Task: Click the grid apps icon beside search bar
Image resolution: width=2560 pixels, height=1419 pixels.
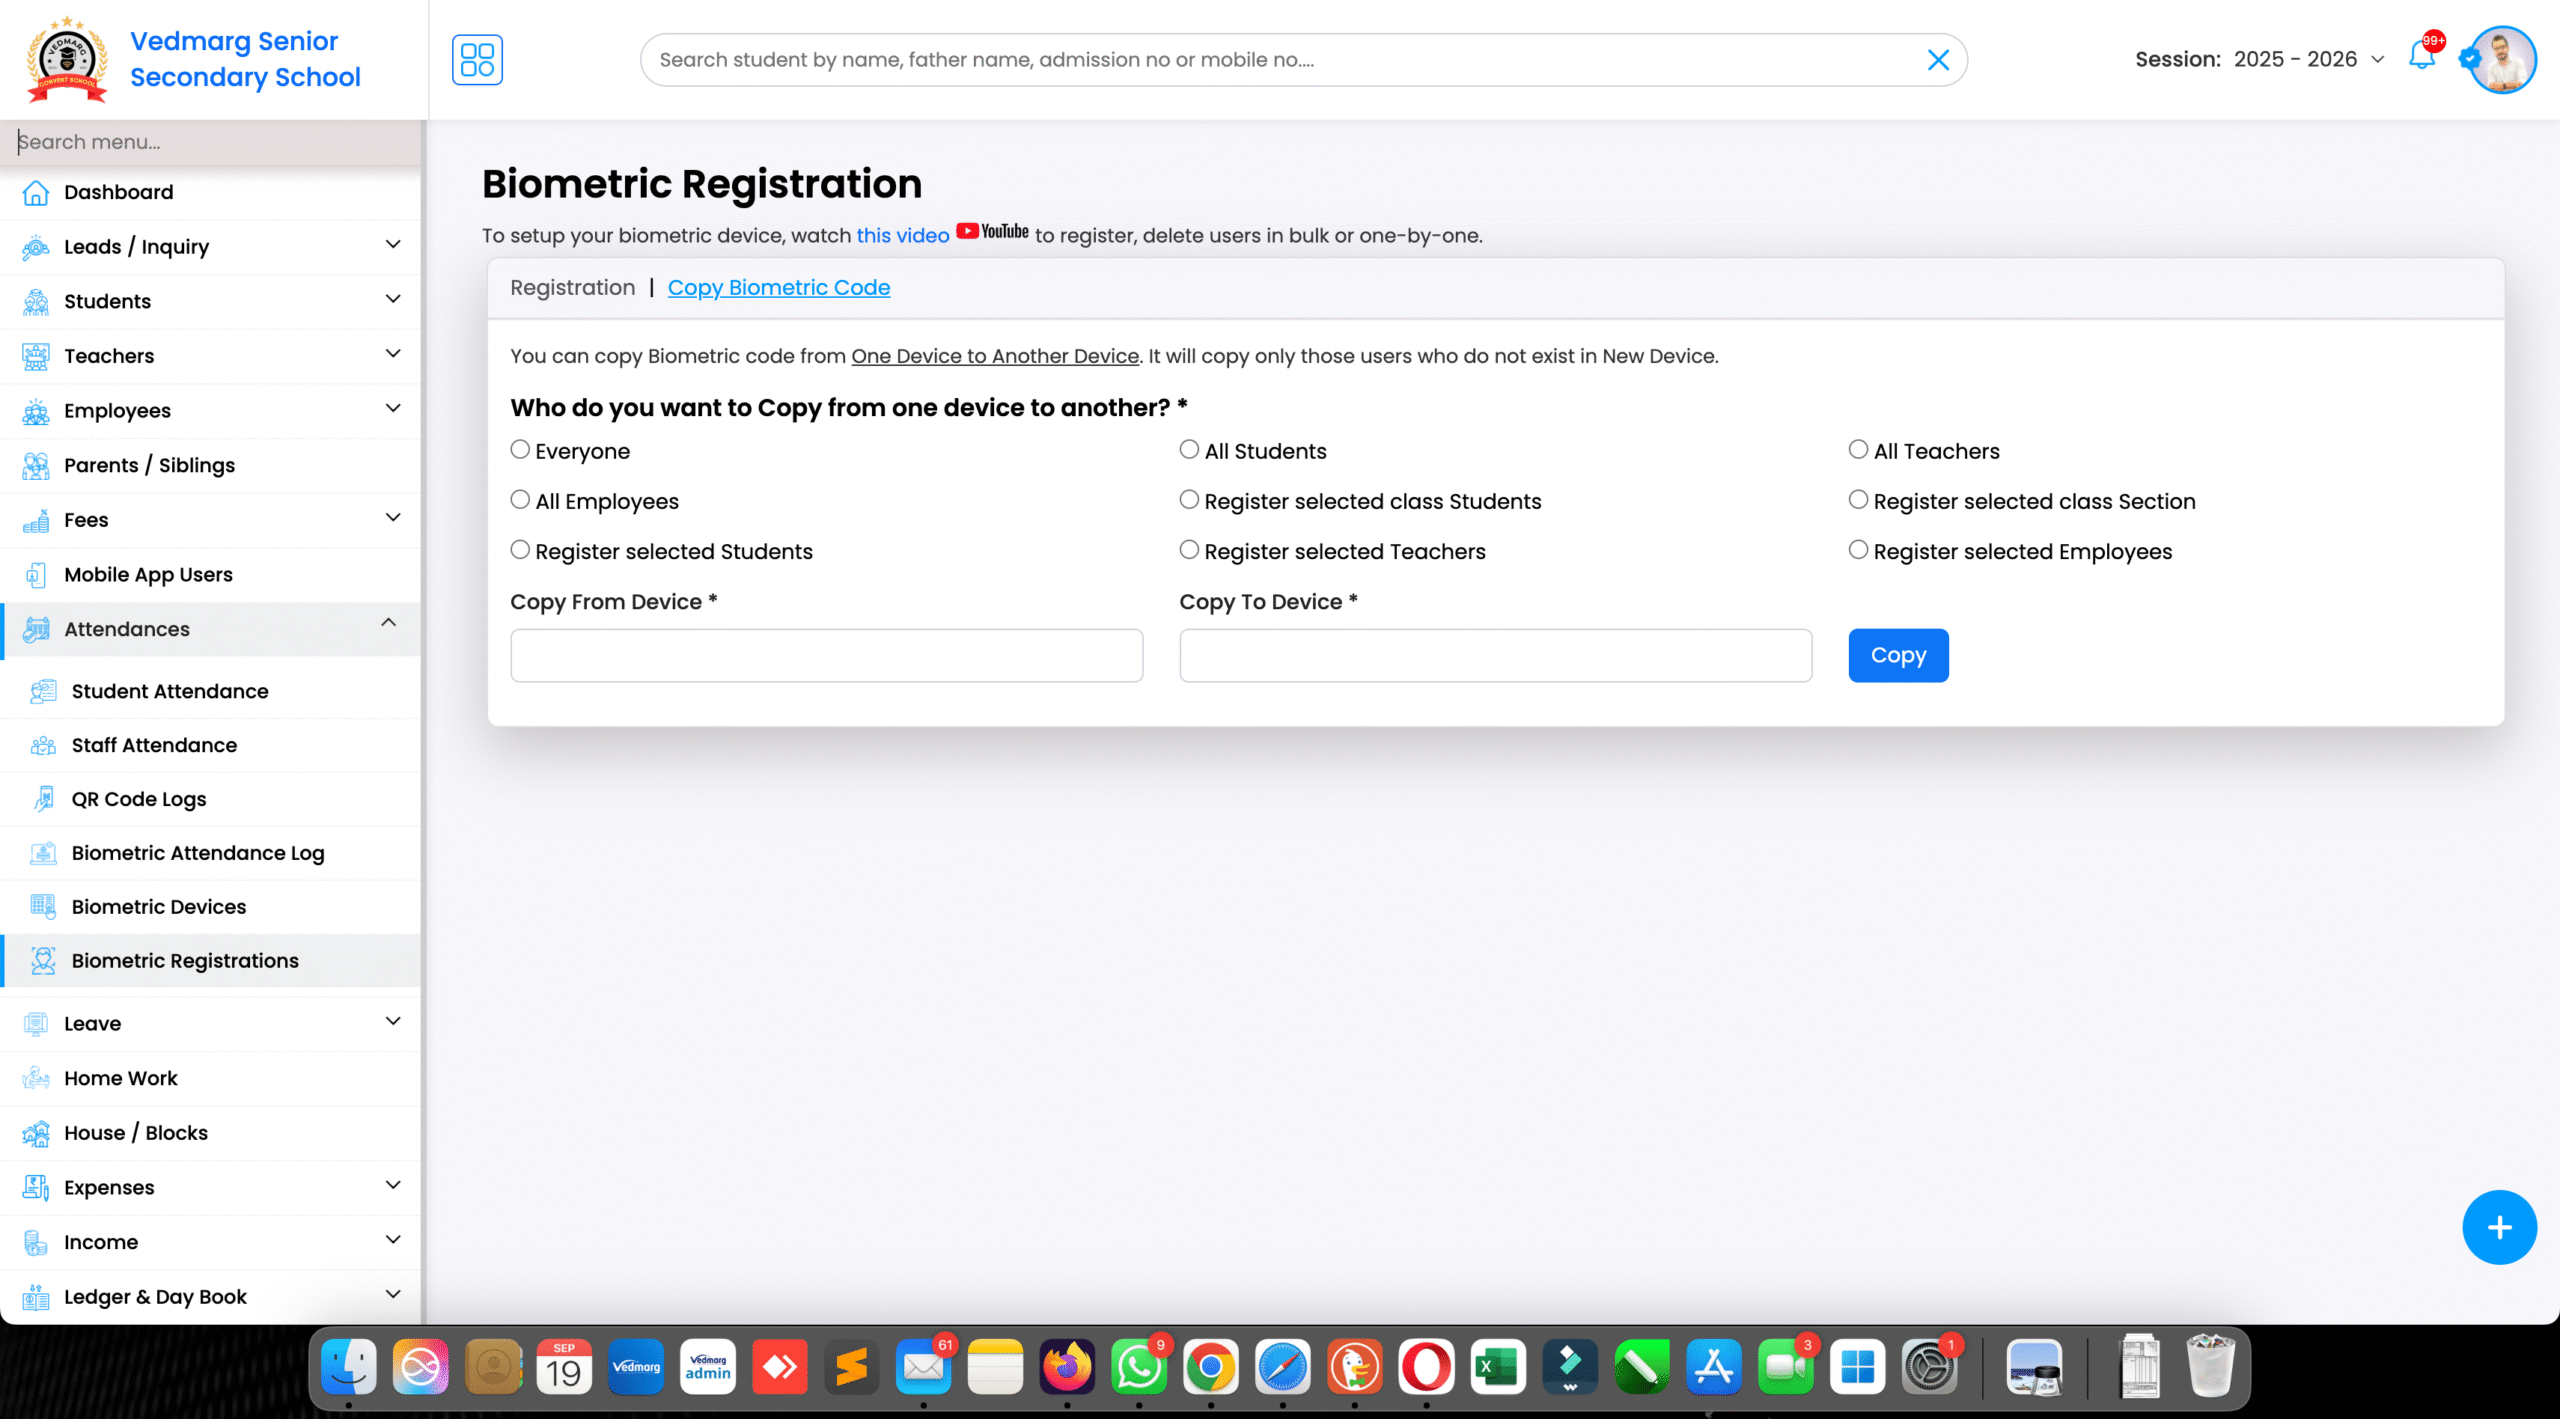Action: click(477, 60)
